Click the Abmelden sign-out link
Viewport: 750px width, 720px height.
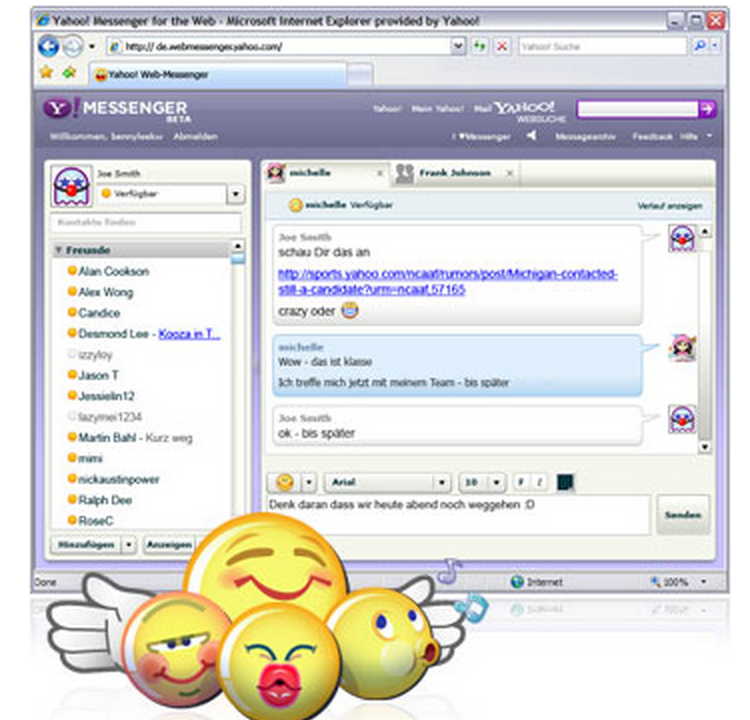[x=195, y=136]
